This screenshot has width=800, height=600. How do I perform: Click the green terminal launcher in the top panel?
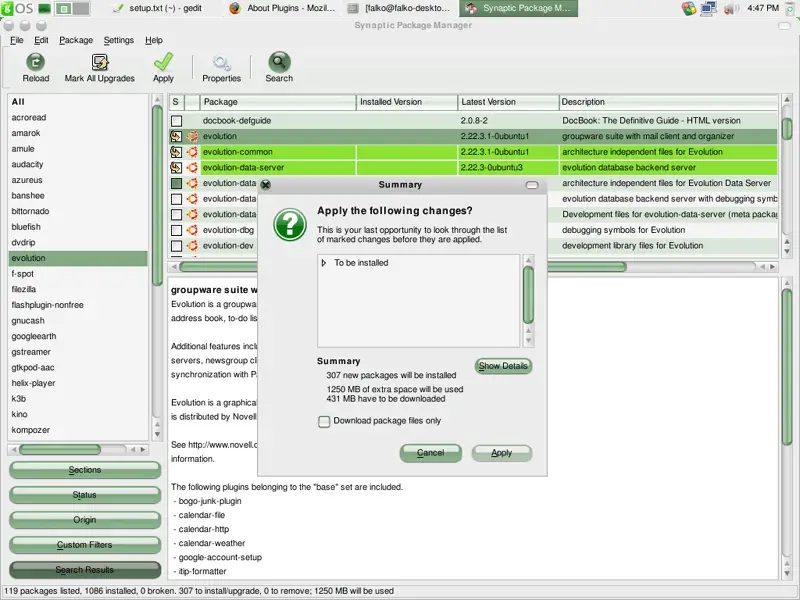tap(44, 8)
